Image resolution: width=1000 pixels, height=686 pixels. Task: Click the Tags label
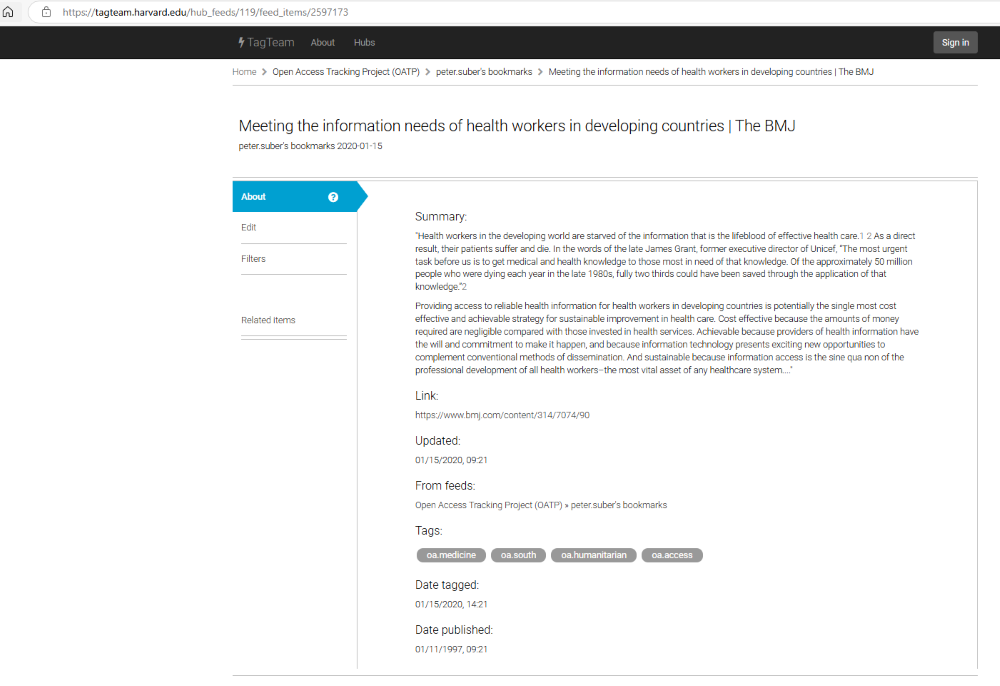pyautogui.click(x=429, y=530)
